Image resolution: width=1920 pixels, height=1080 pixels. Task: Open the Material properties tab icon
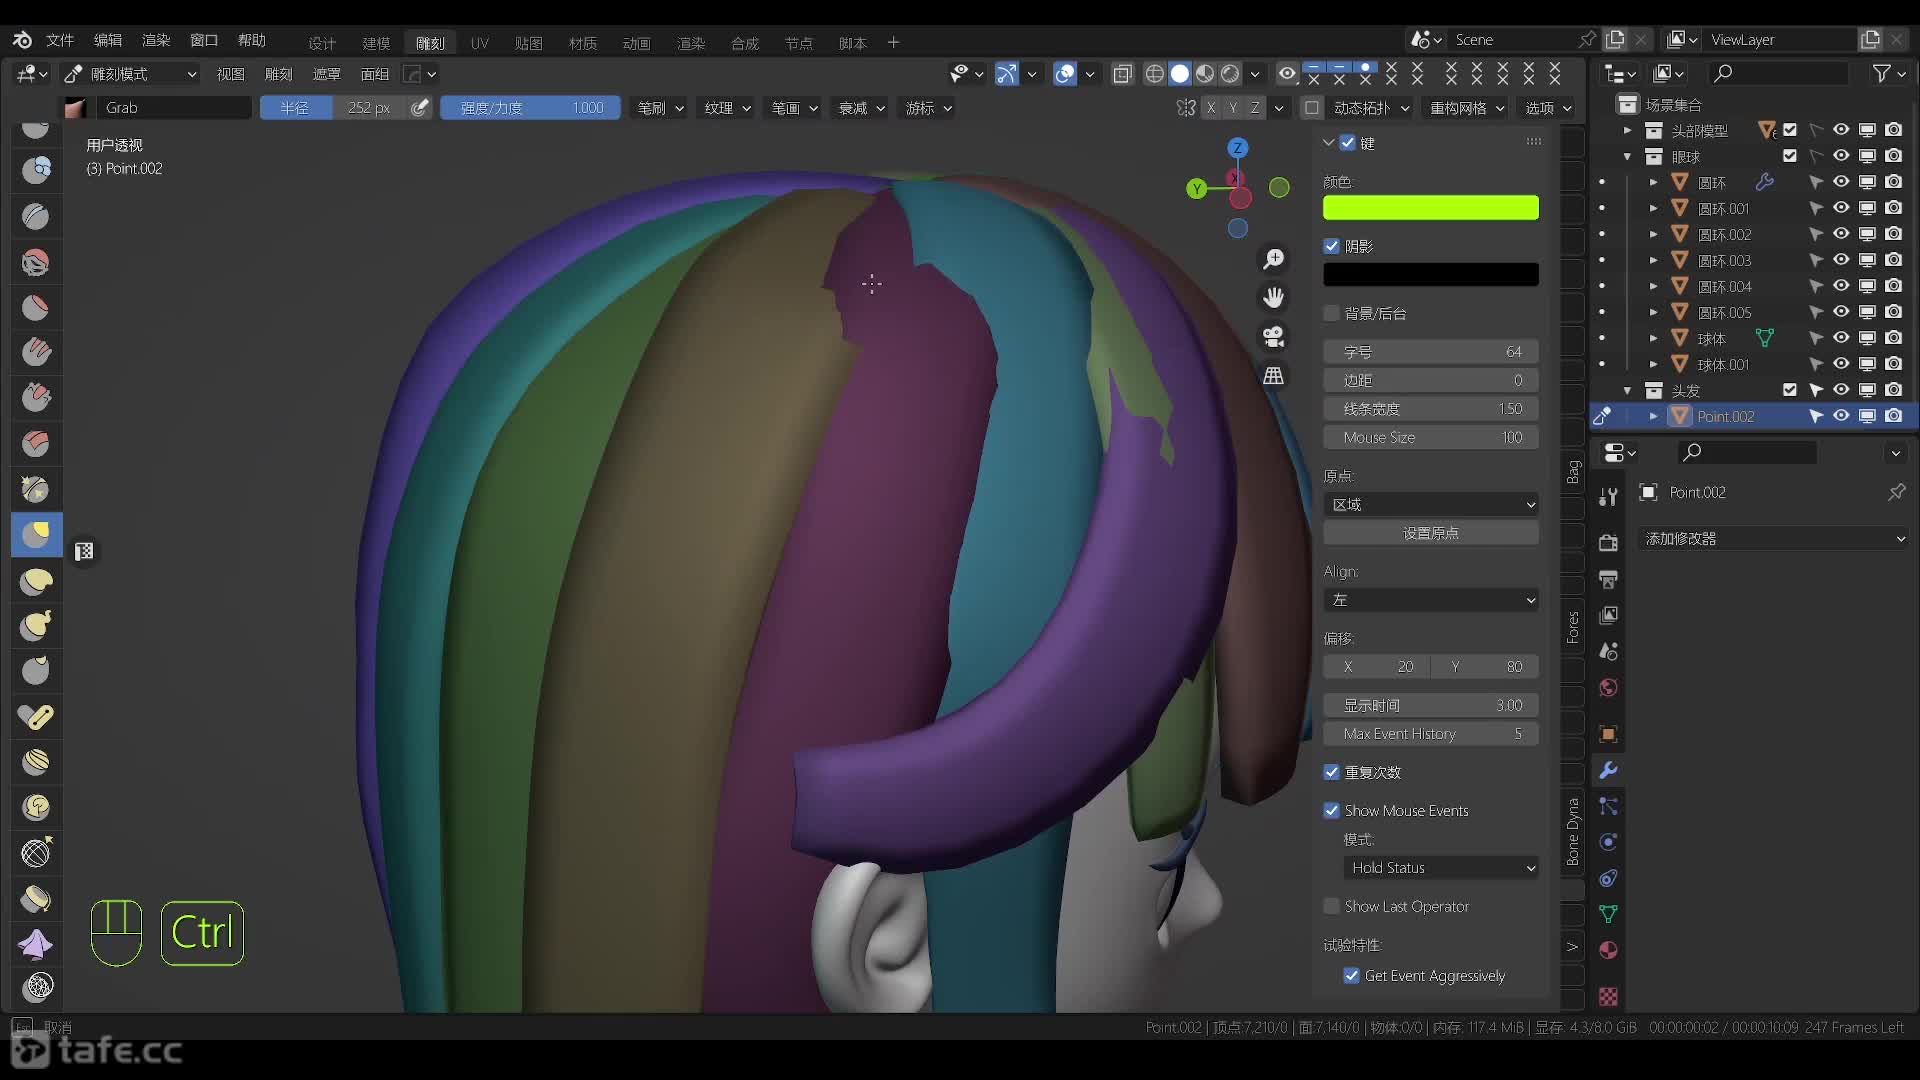1608,950
